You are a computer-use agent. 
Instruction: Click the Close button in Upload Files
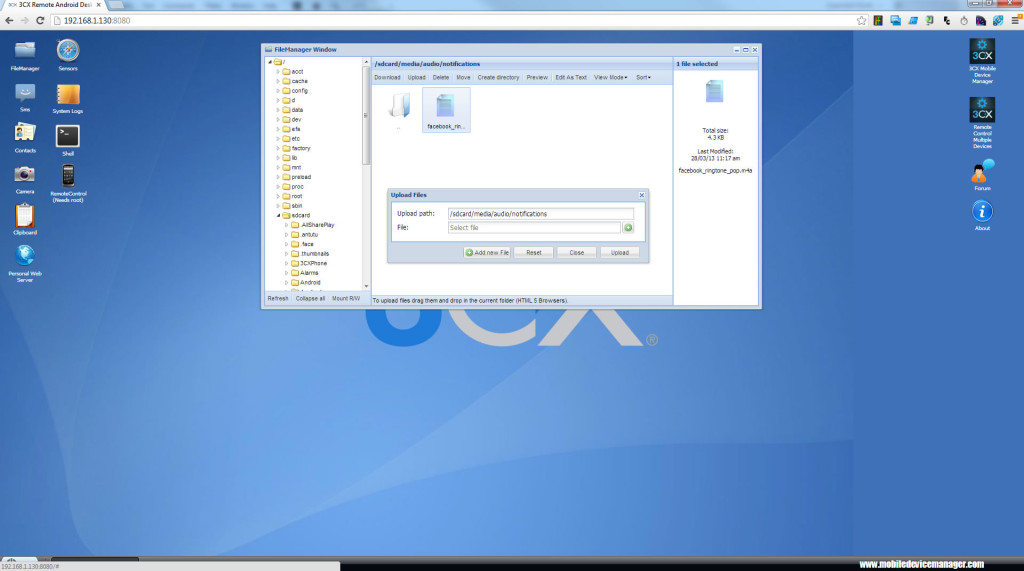(576, 252)
